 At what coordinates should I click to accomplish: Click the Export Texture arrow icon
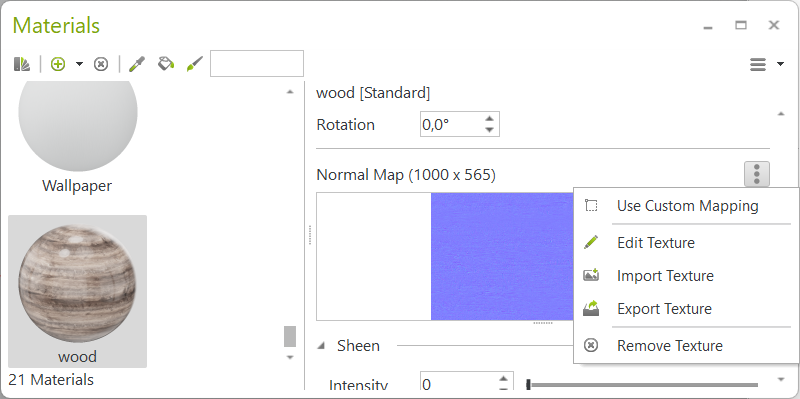pos(591,309)
